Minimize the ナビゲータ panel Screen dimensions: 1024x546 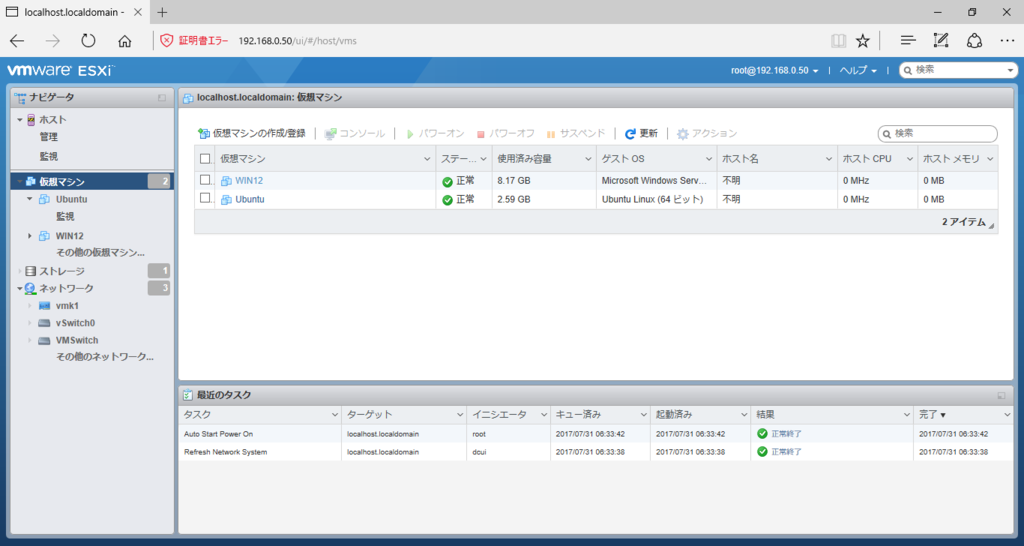pyautogui.click(x=162, y=98)
